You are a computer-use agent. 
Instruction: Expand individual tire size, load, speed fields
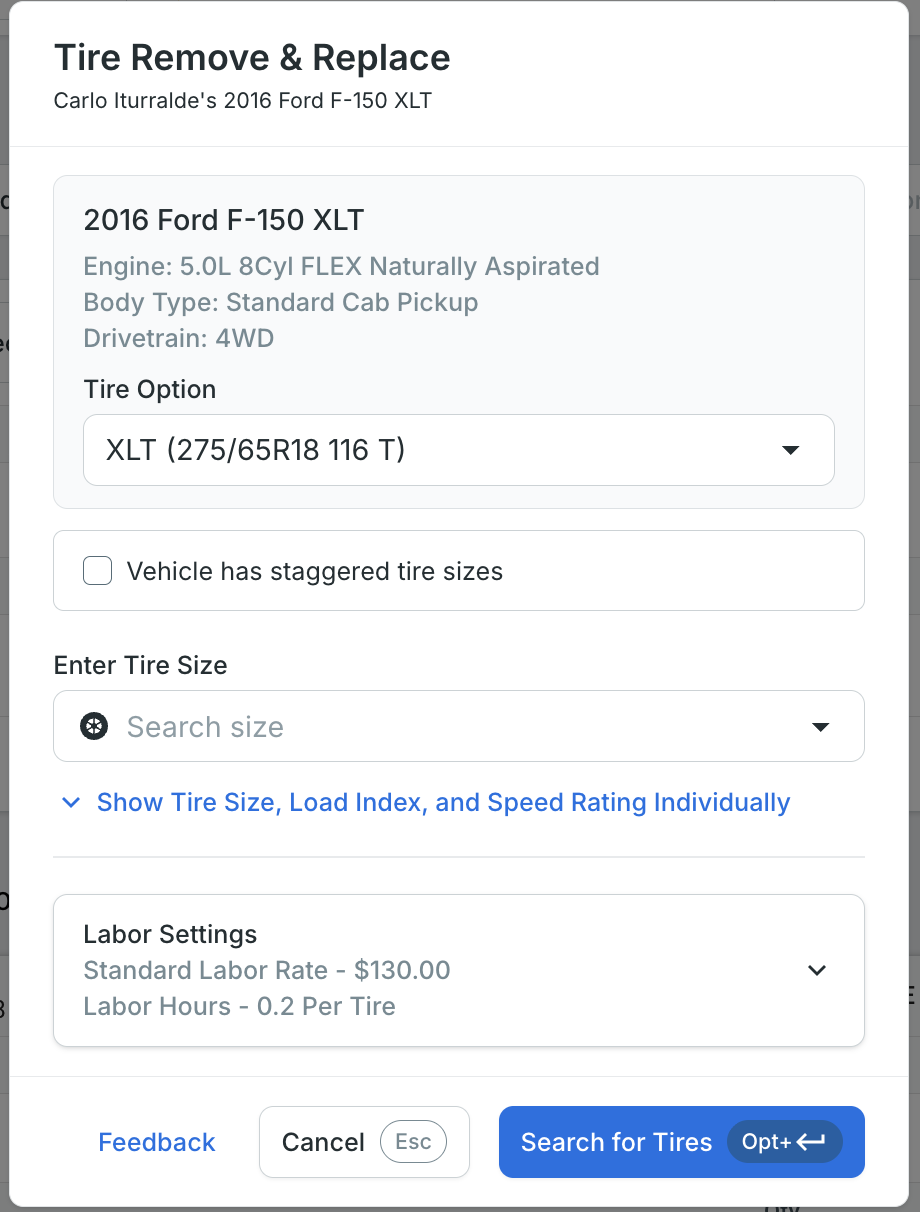443,803
